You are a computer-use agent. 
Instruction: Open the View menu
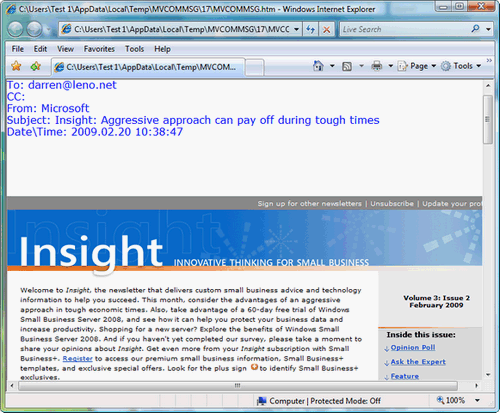tap(65, 49)
